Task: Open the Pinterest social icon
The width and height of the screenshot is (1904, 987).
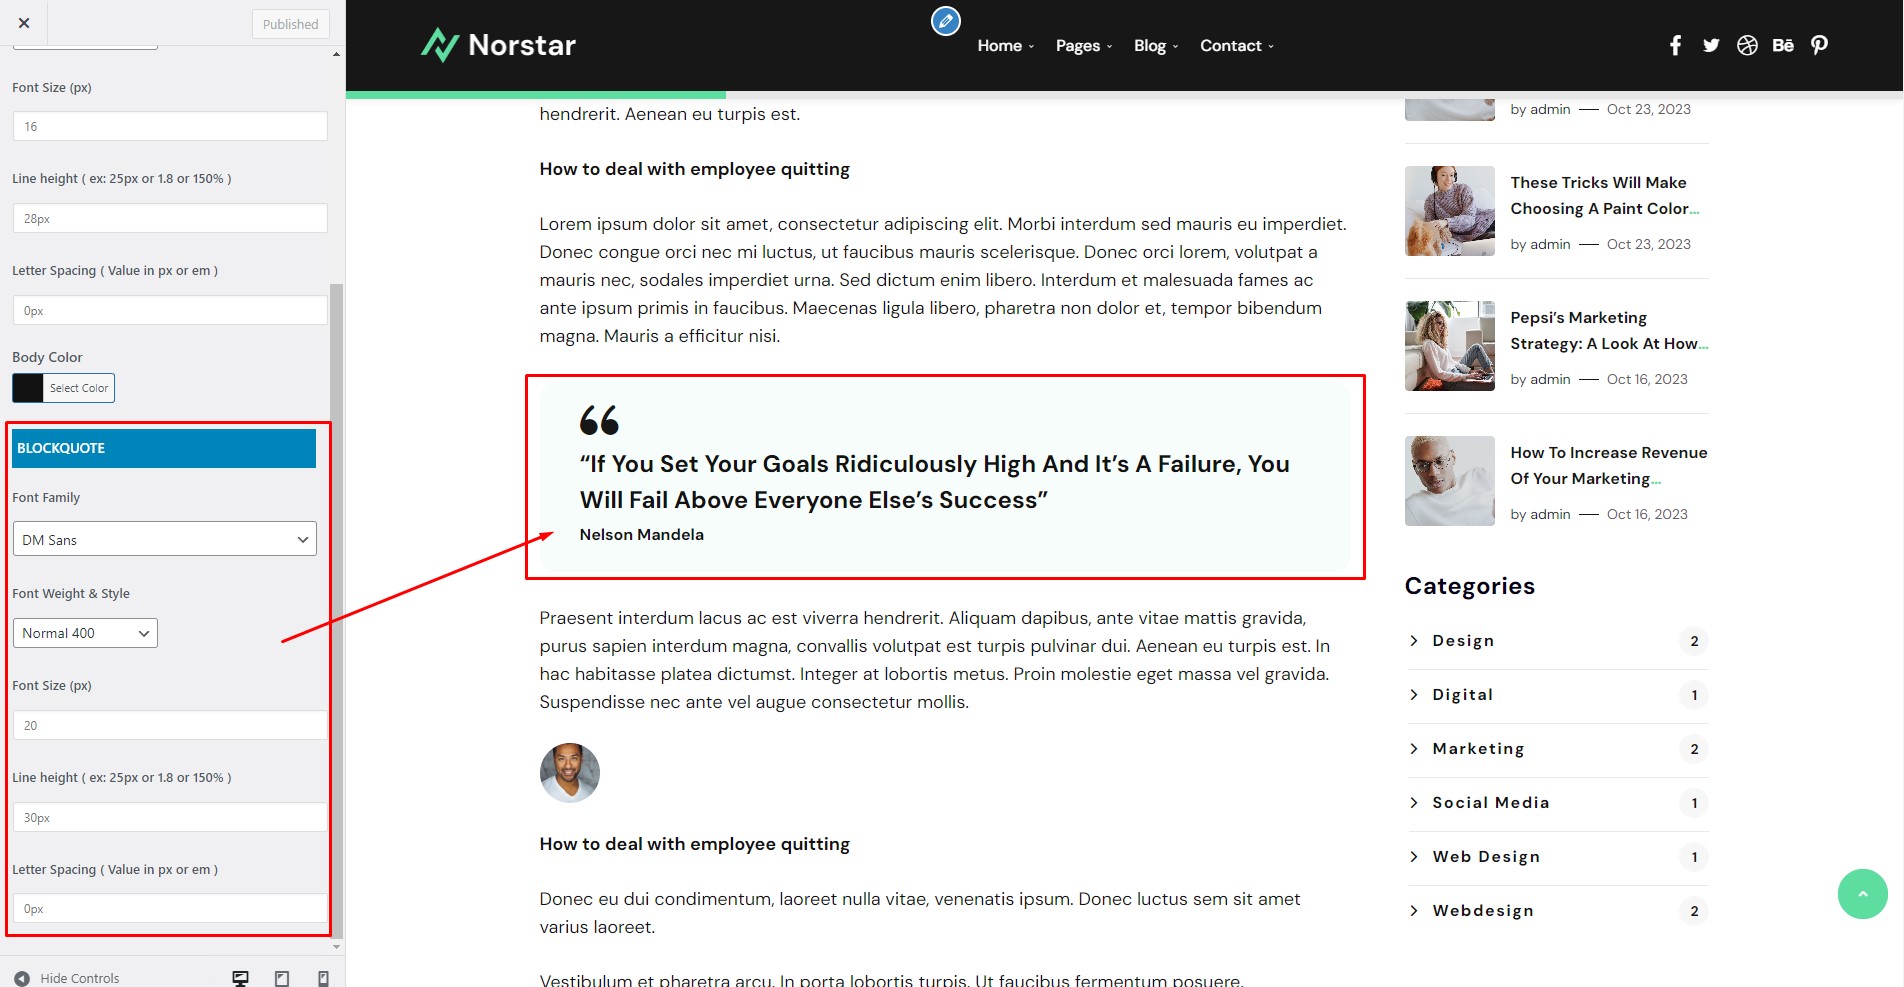Action: pyautogui.click(x=1819, y=45)
